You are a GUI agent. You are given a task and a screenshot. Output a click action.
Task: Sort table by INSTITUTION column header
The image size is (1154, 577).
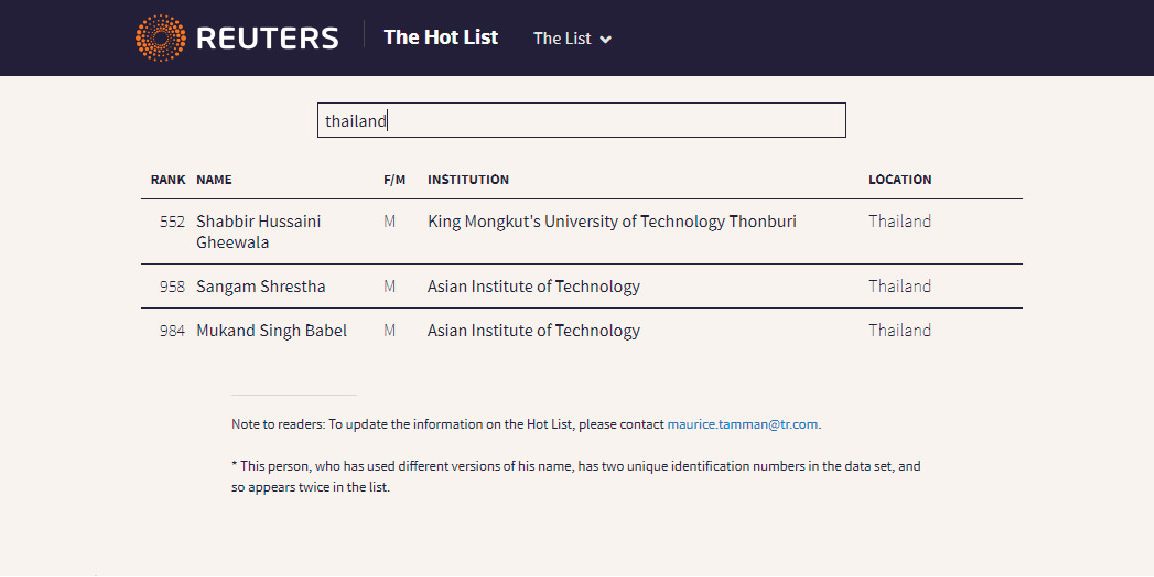coord(468,180)
